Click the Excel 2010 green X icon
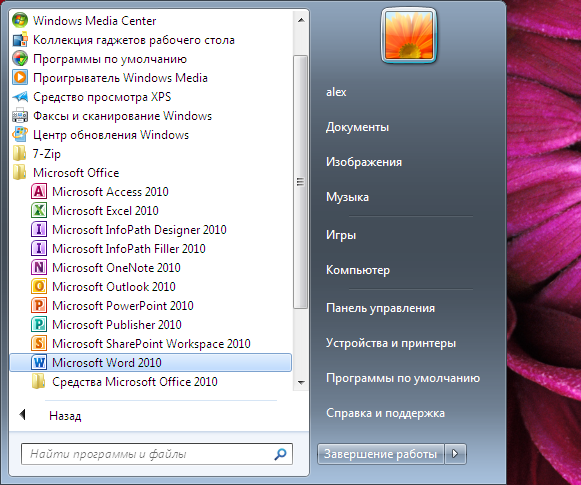581x485 pixels. click(39, 210)
